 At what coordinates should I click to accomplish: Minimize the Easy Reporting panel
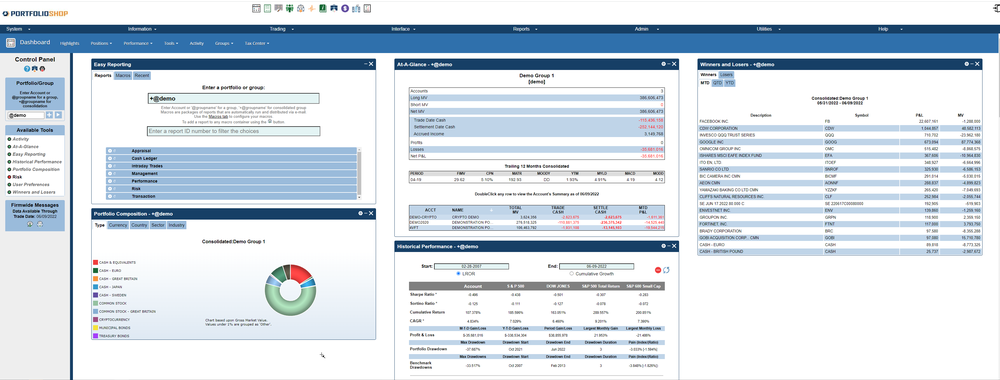tap(365, 64)
